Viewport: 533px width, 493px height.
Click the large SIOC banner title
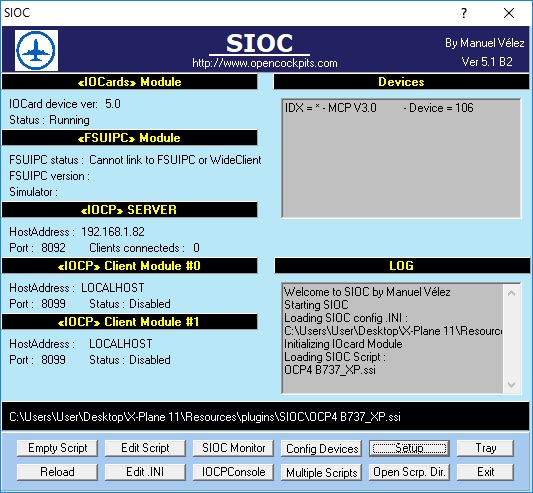coord(259,43)
